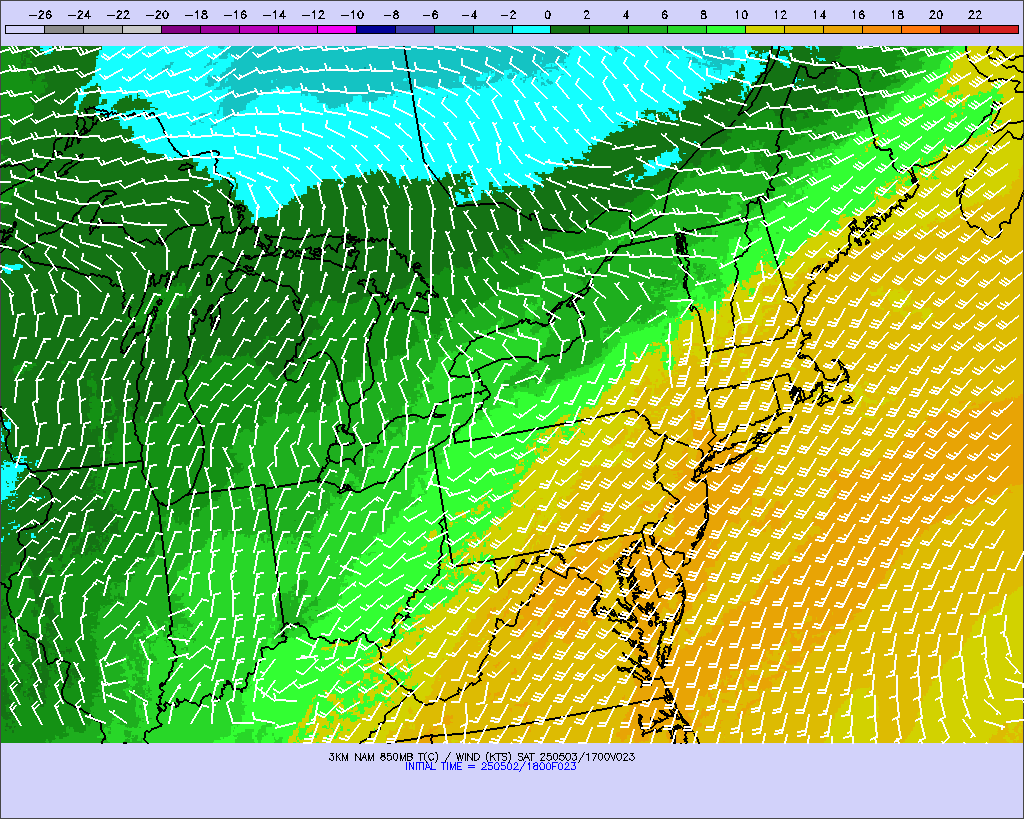This screenshot has width=1024, height=819.
Task: Click the 0 legend label
Action: (x=547, y=14)
